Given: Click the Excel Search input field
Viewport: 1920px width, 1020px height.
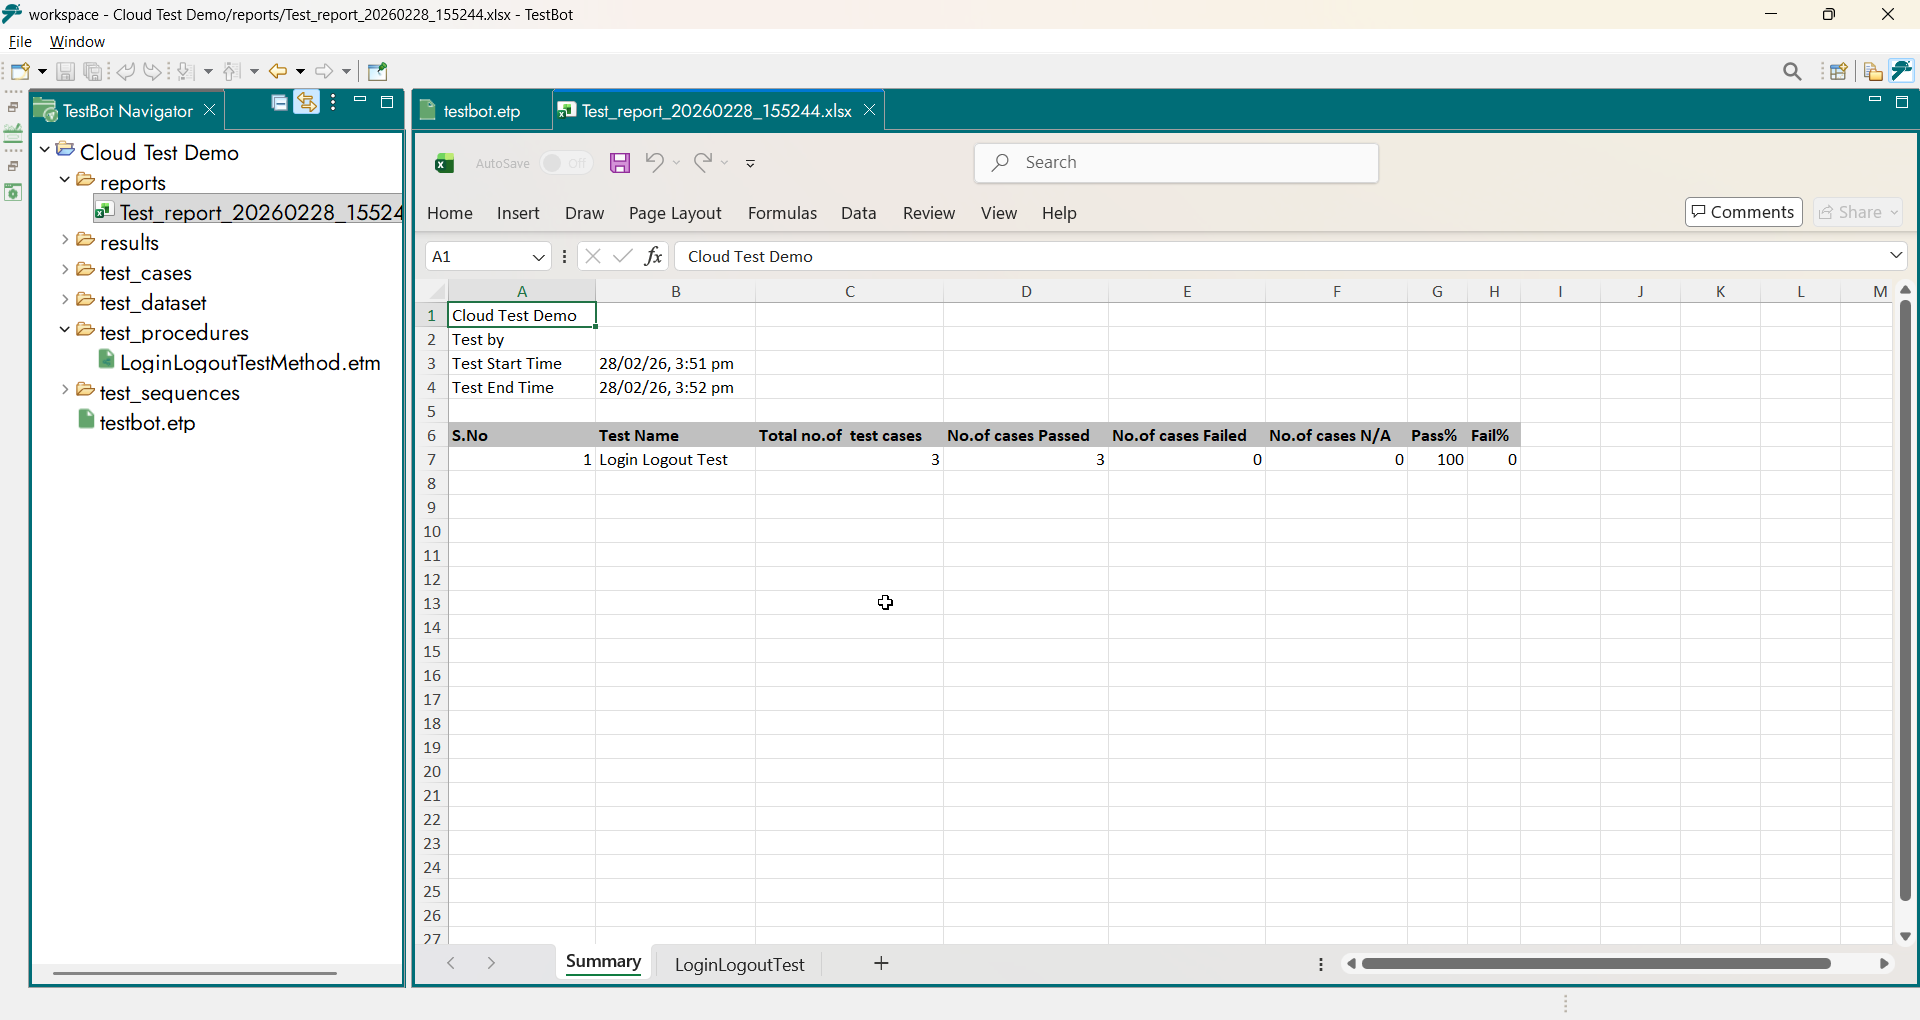Looking at the screenshot, I should point(1176,163).
